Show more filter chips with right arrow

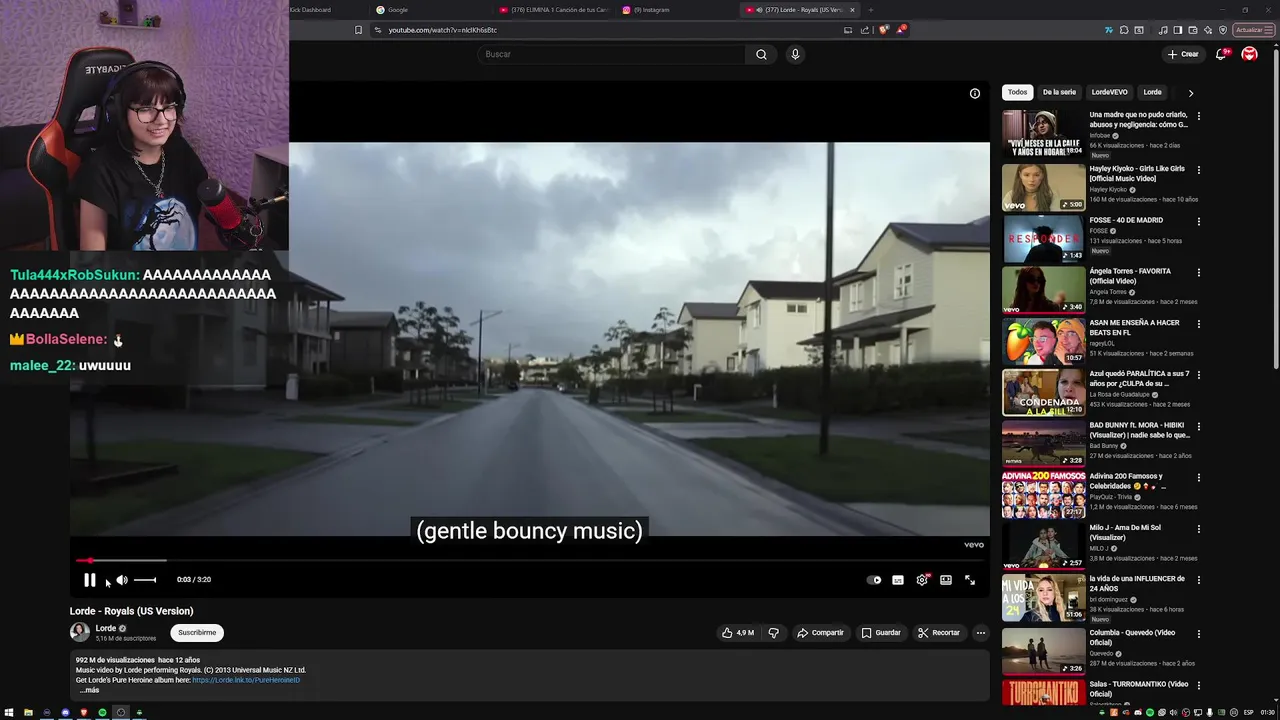tap(1190, 93)
